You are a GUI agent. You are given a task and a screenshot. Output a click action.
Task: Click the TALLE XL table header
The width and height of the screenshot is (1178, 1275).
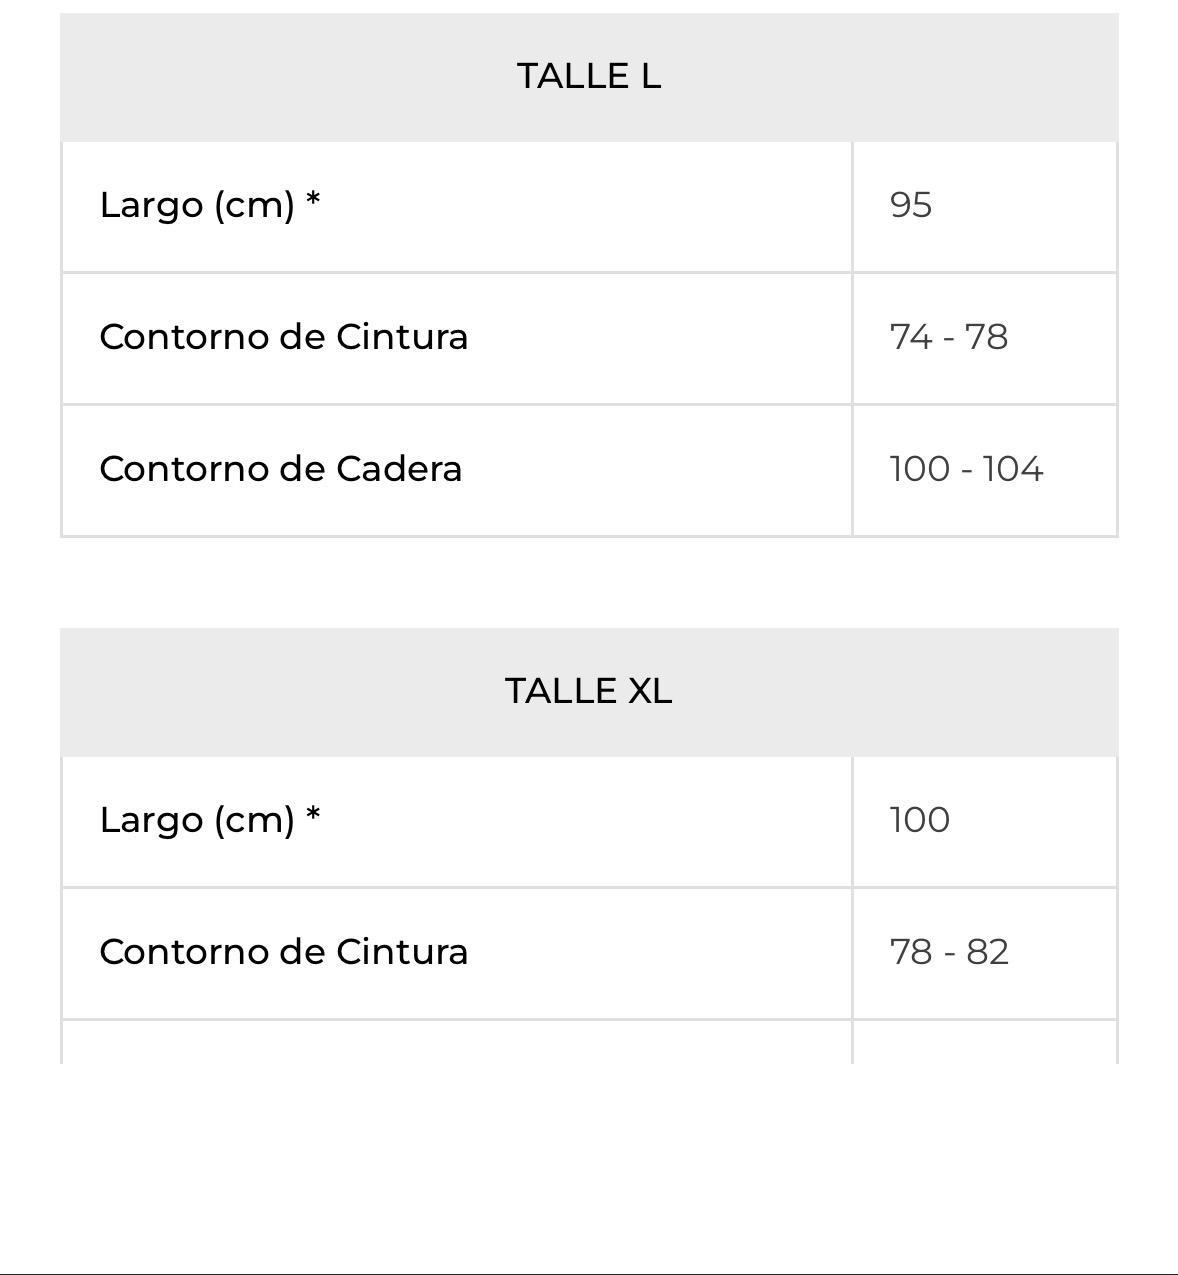[x=588, y=691]
